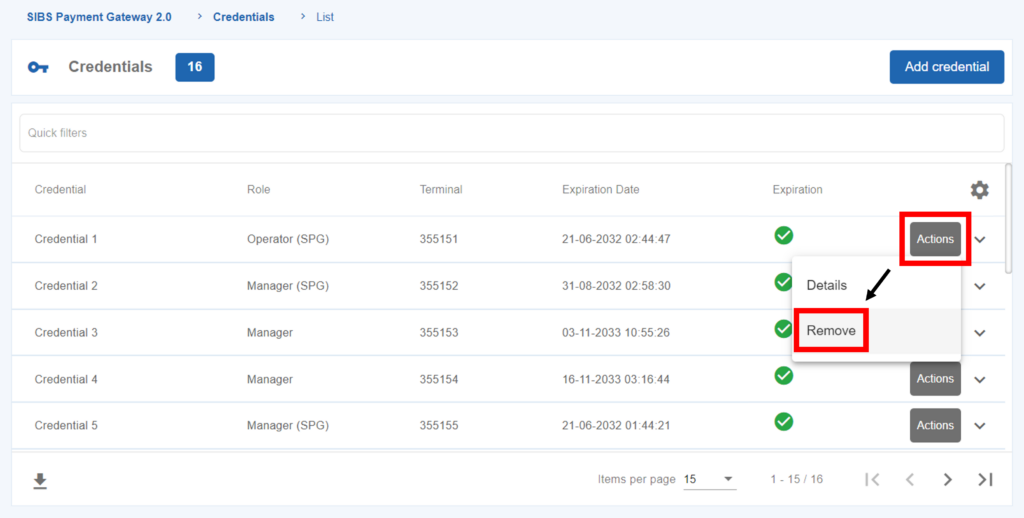This screenshot has width=1024, height=518.
Task: Open the Items per page dropdown
Action: [x=710, y=479]
